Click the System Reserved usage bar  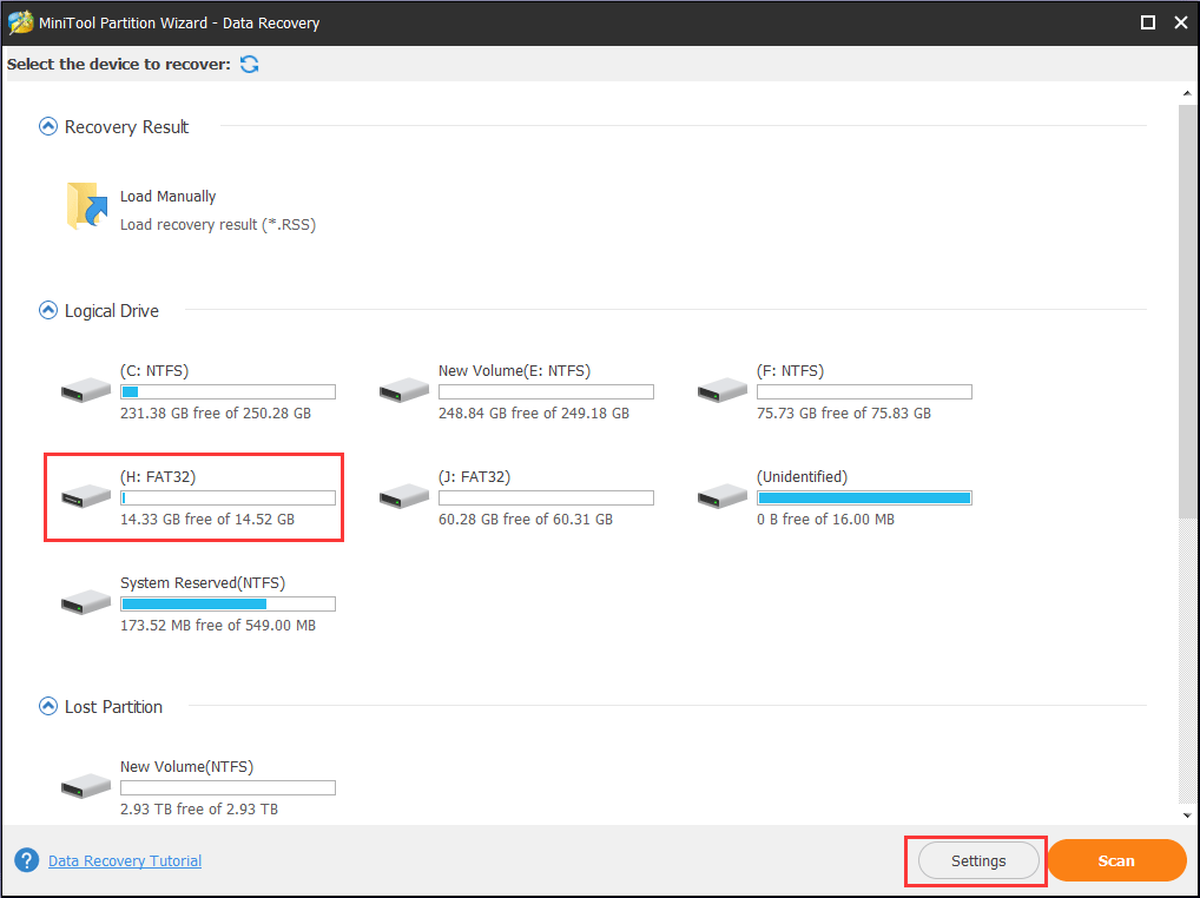point(228,604)
